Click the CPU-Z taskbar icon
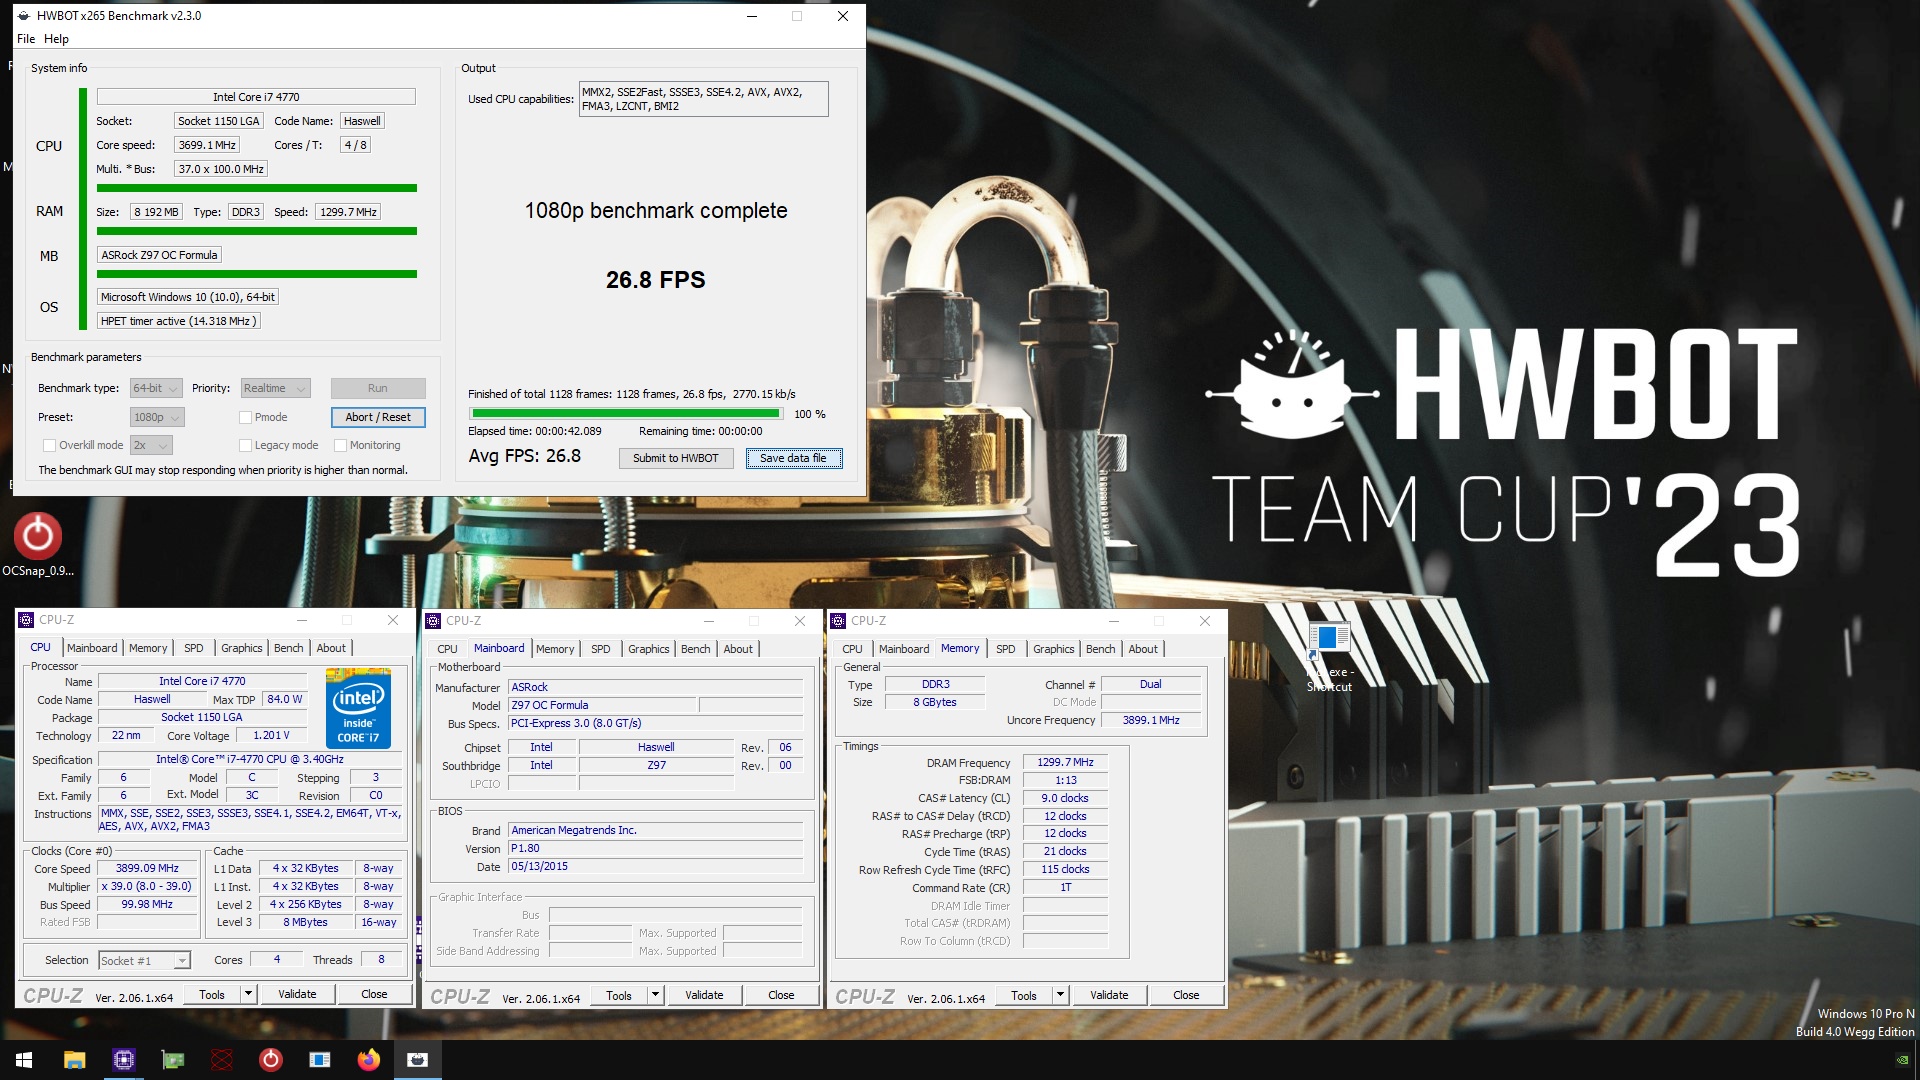The width and height of the screenshot is (1920, 1080). click(123, 1060)
